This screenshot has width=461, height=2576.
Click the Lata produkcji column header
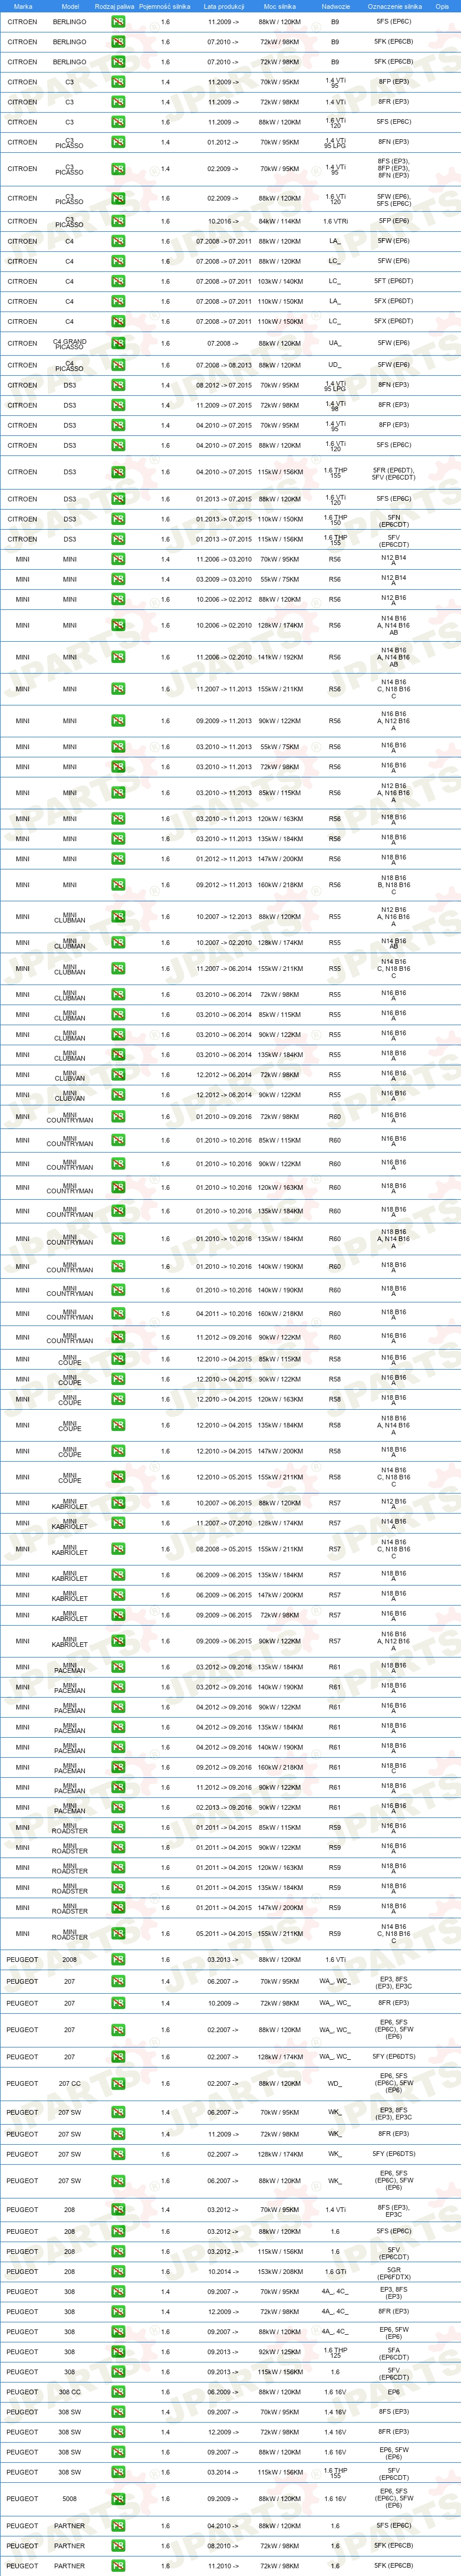(223, 6)
